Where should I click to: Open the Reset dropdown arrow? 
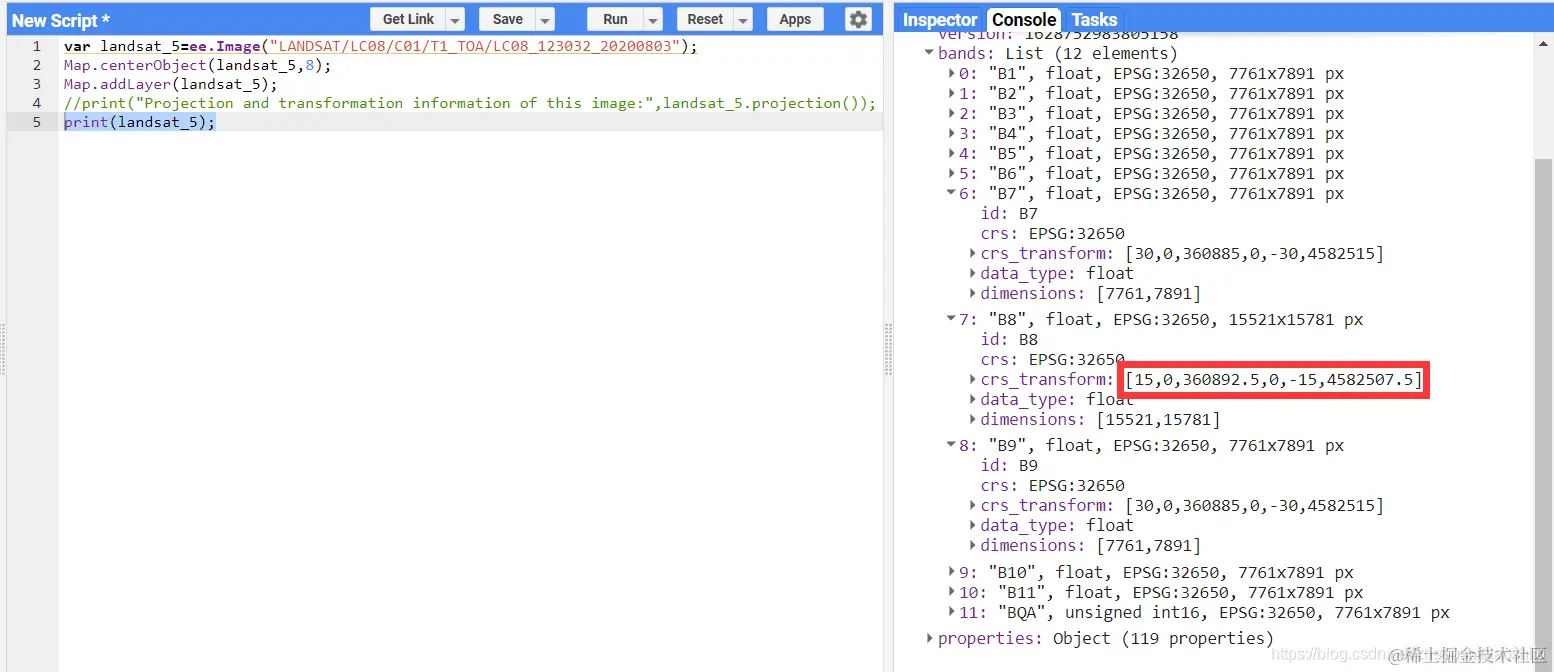[x=743, y=19]
